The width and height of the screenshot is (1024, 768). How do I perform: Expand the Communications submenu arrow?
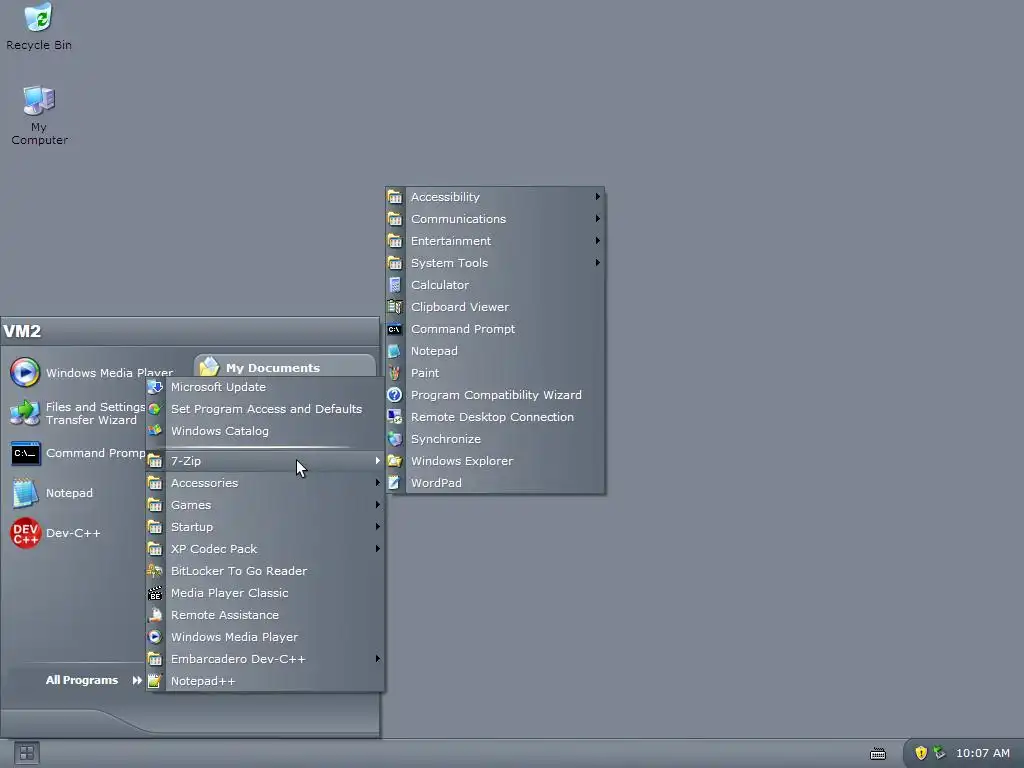coord(597,219)
